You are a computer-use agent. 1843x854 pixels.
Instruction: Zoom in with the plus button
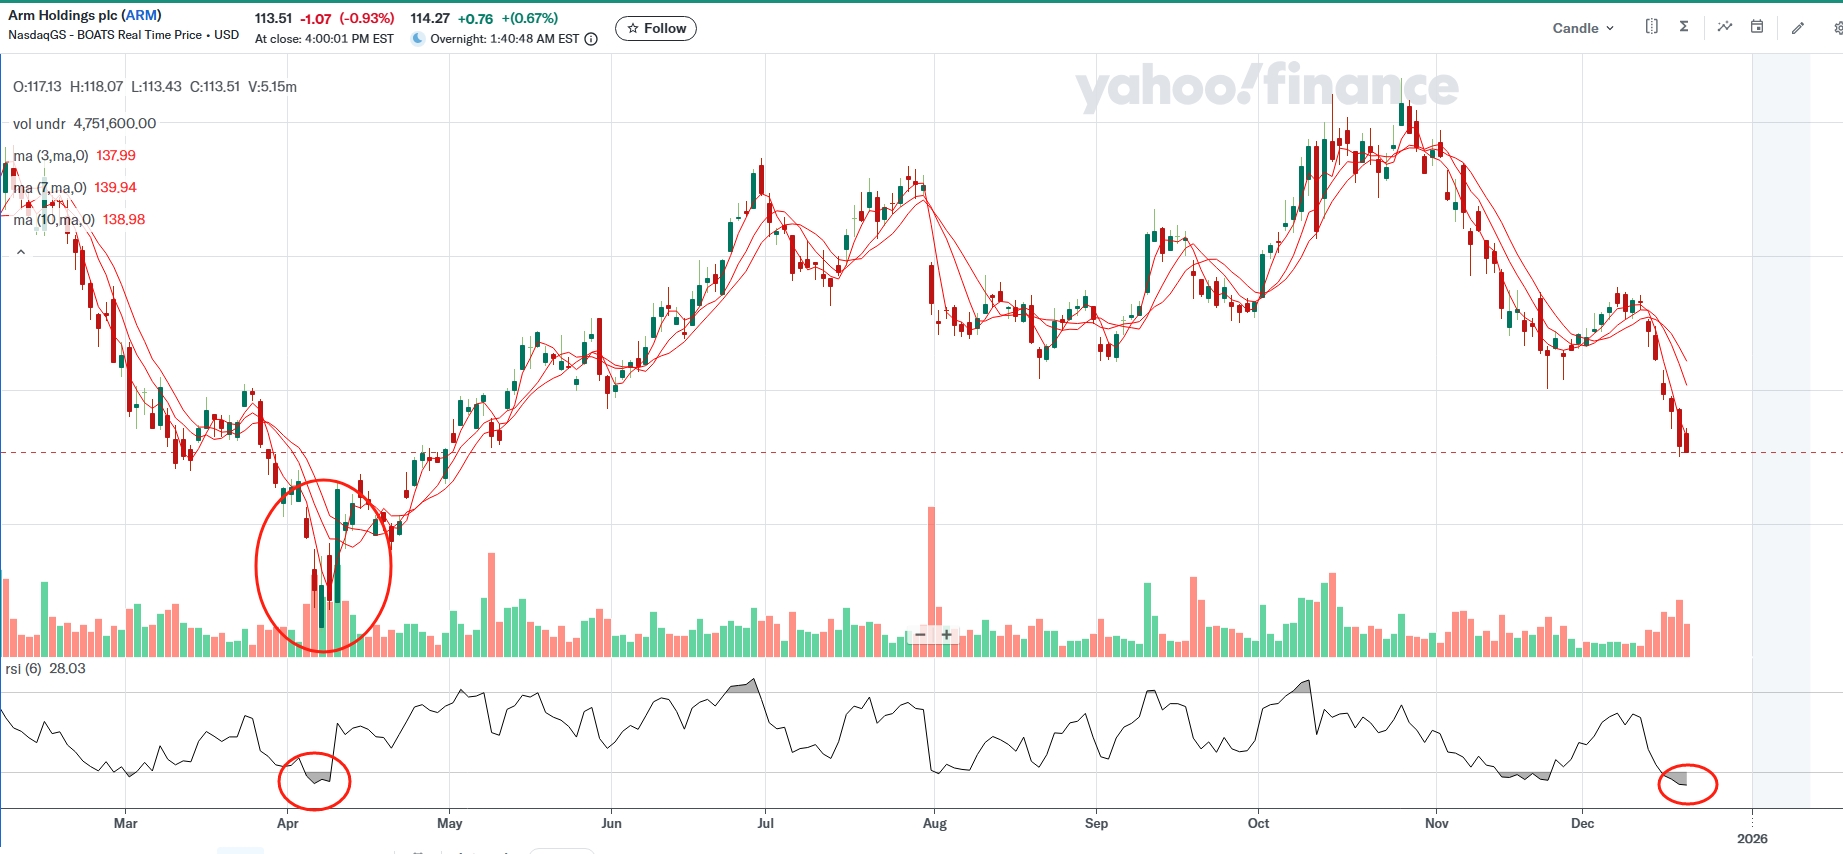pyautogui.click(x=946, y=635)
